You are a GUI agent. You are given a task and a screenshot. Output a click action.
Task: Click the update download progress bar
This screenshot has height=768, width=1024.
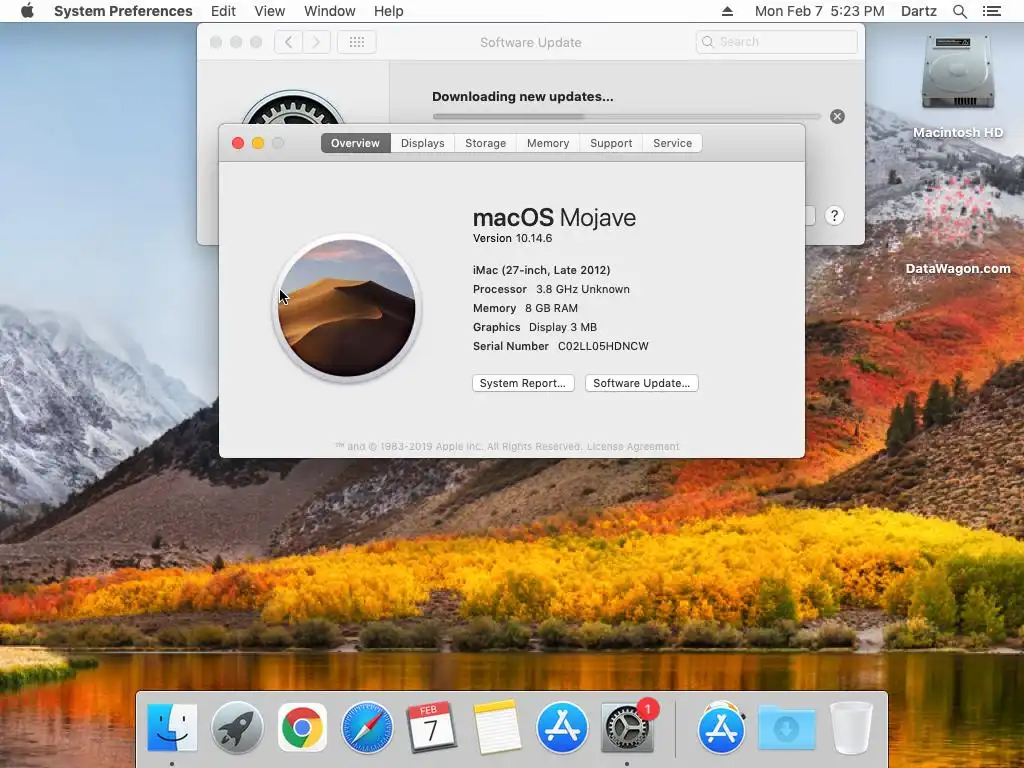(626, 116)
